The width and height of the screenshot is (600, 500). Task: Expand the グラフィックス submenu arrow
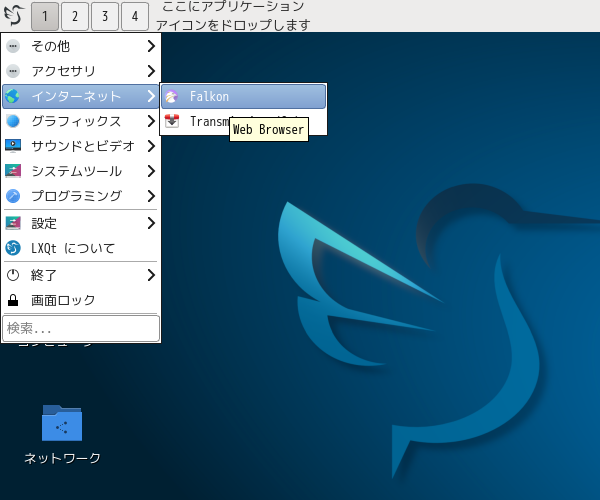coord(151,121)
